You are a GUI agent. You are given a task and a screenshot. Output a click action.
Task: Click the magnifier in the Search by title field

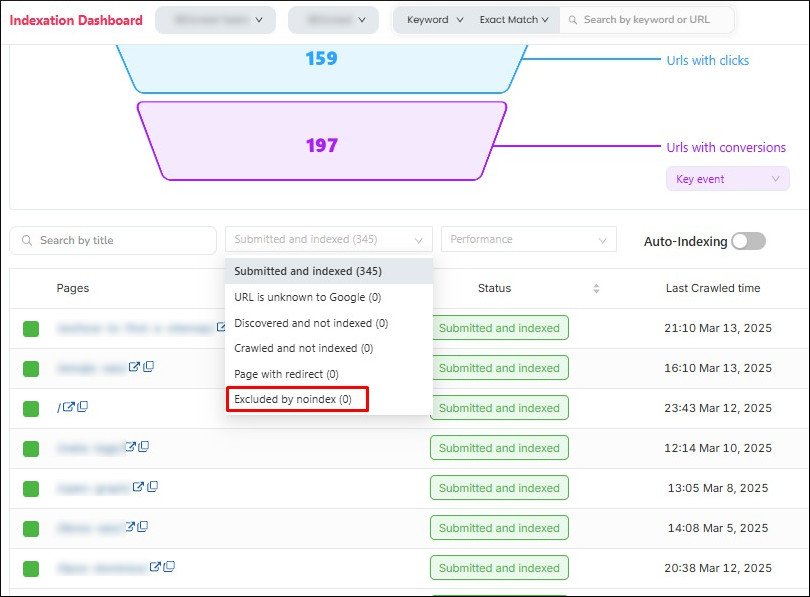(x=26, y=240)
